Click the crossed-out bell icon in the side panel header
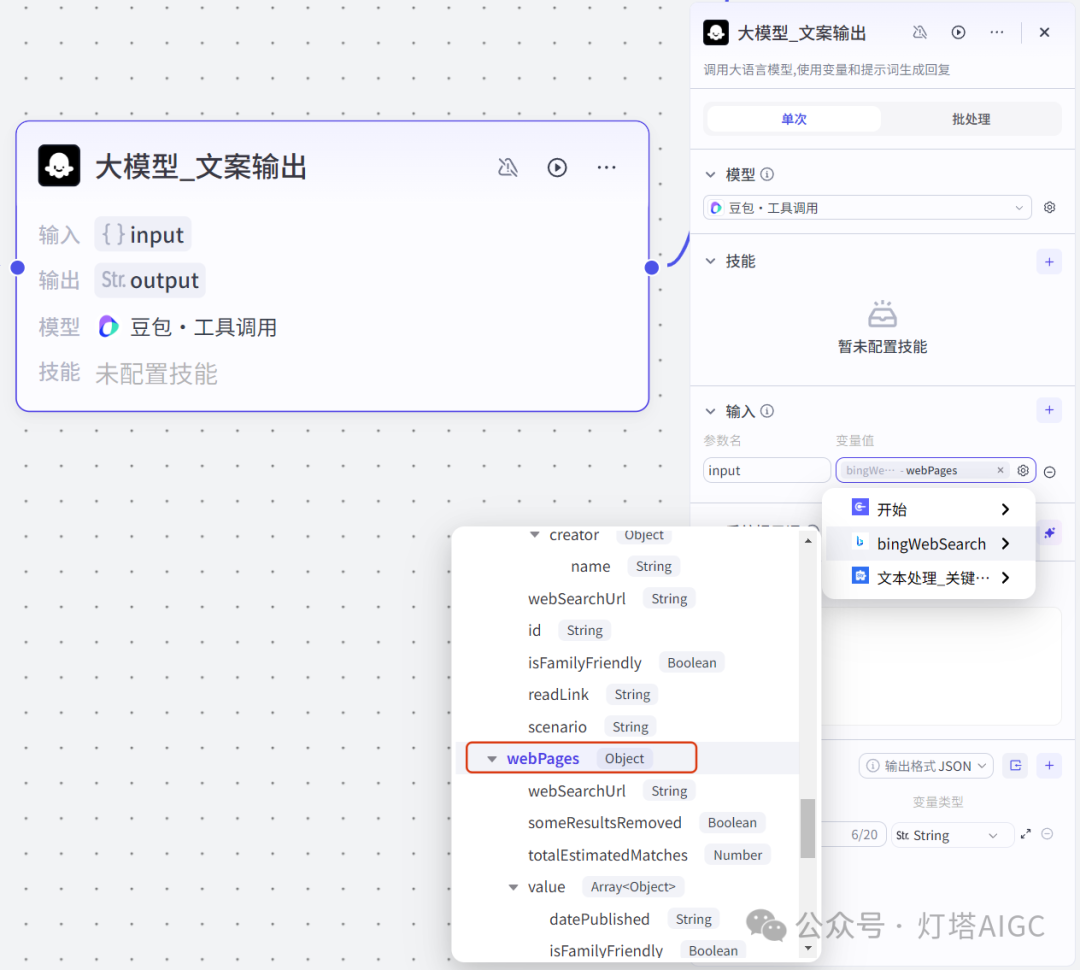Image resolution: width=1080 pixels, height=970 pixels. (x=920, y=32)
